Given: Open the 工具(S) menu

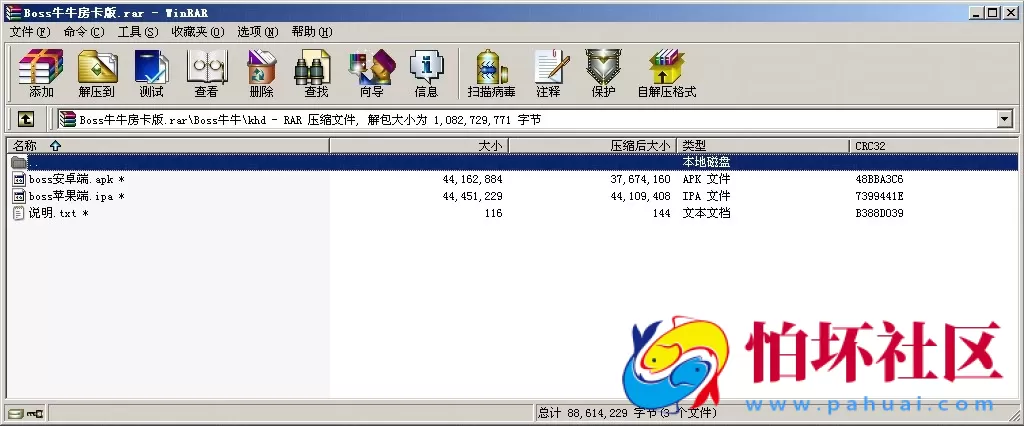Looking at the screenshot, I should tap(138, 31).
